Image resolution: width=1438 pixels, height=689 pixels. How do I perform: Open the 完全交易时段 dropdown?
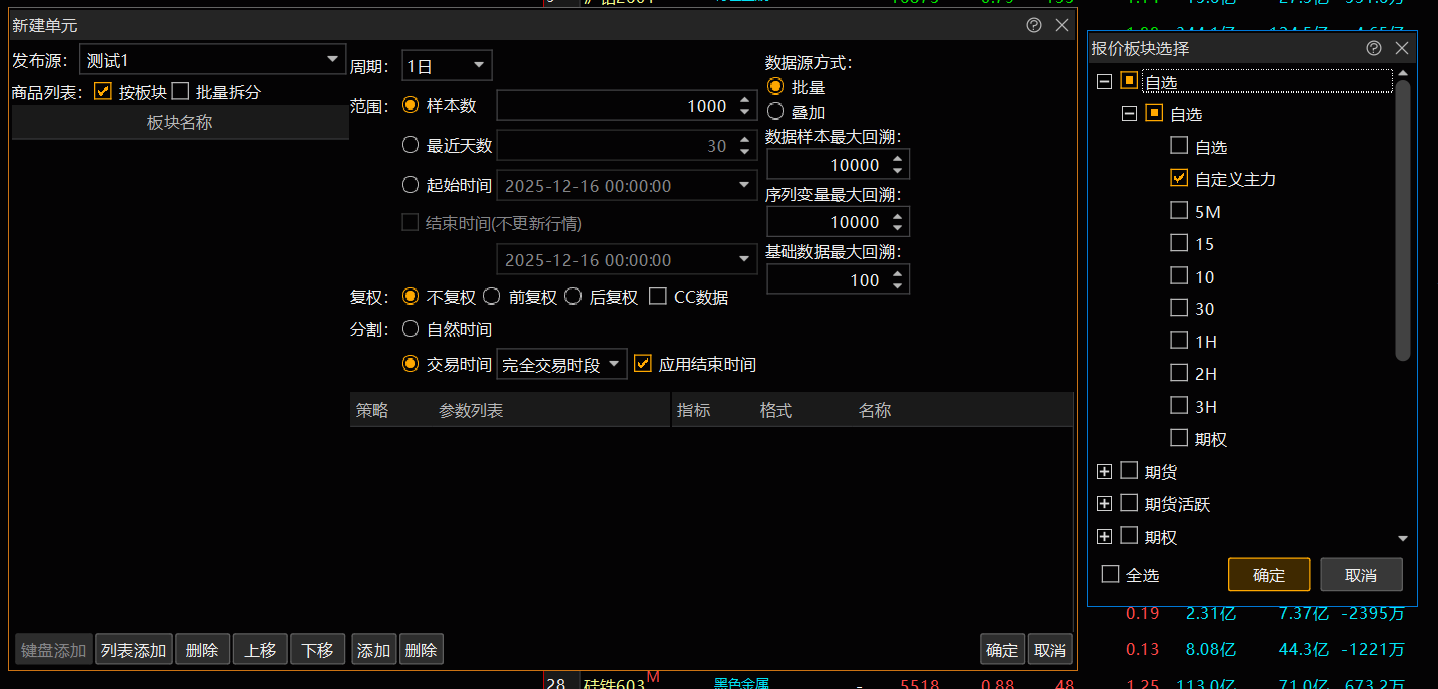click(613, 365)
